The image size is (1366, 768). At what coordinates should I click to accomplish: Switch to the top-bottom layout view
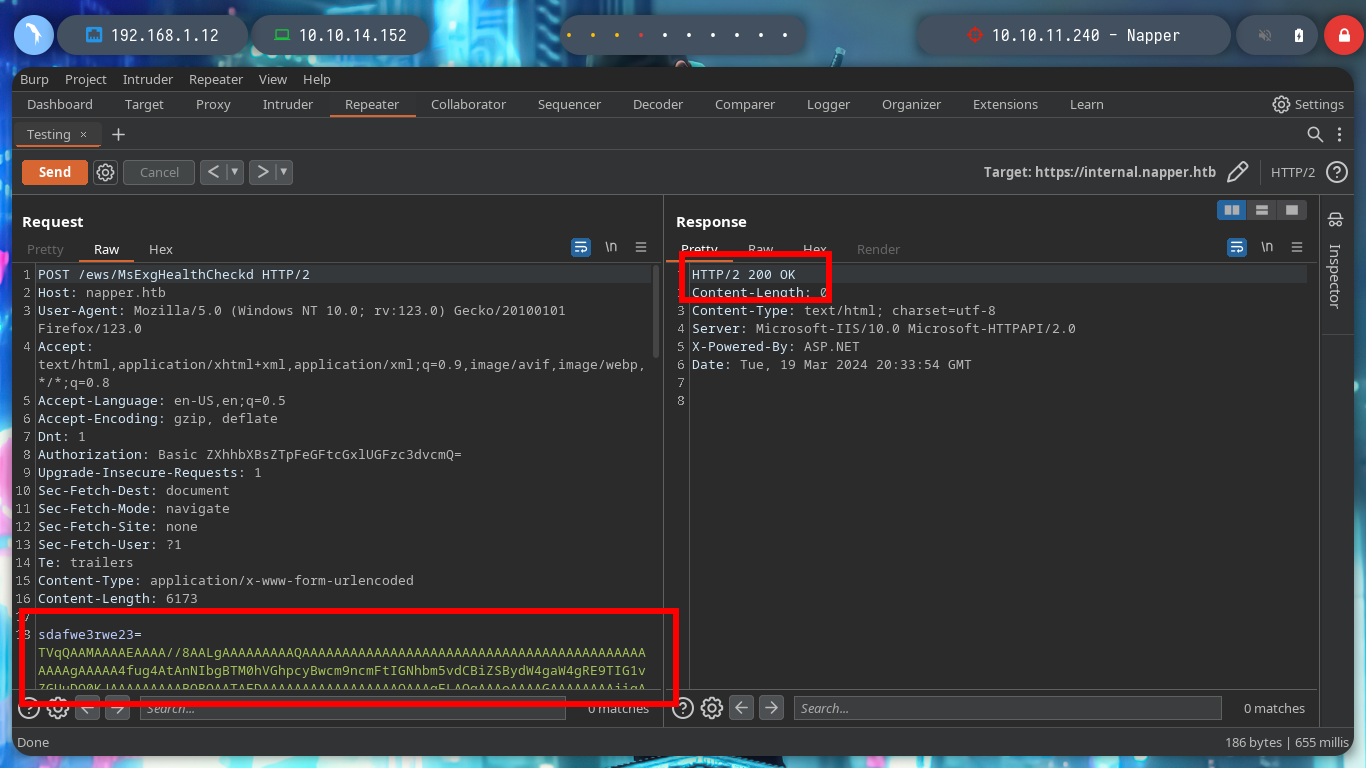(1262, 210)
